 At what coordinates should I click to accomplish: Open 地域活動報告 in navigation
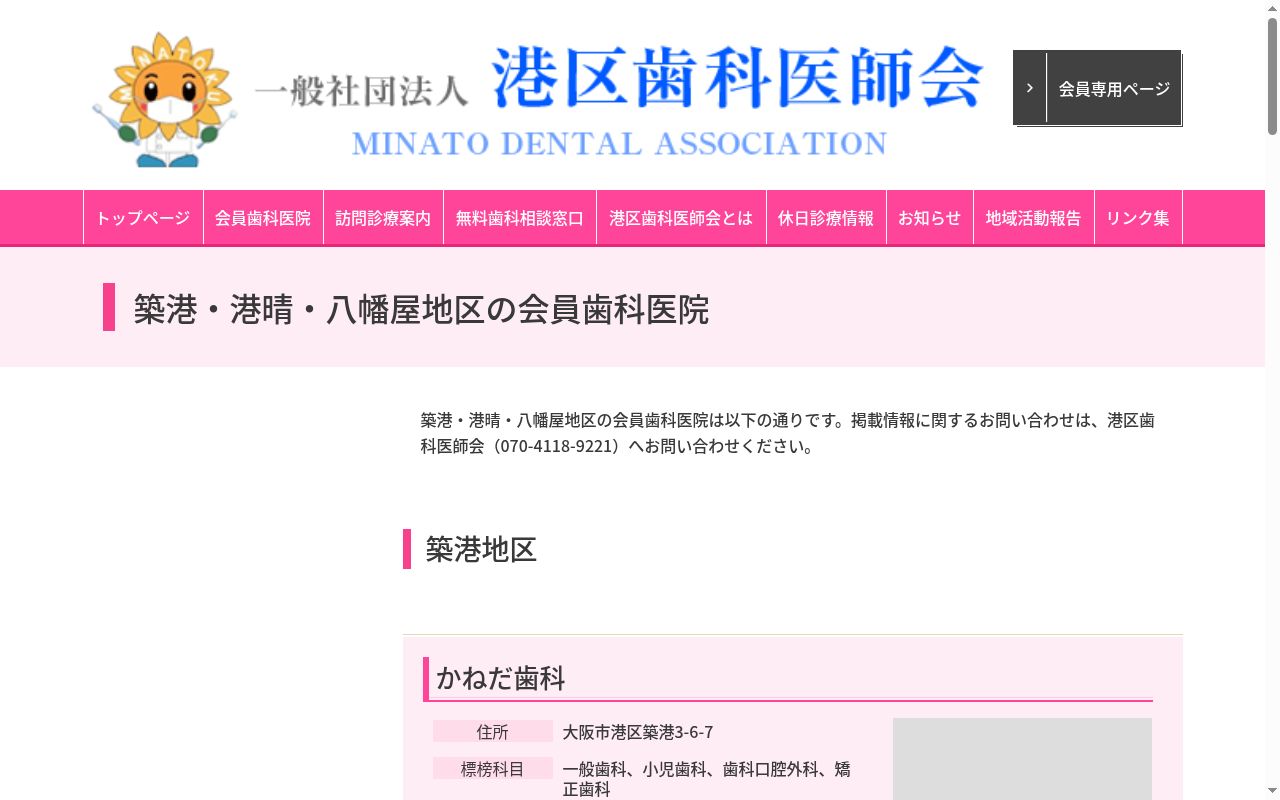pos(1034,217)
